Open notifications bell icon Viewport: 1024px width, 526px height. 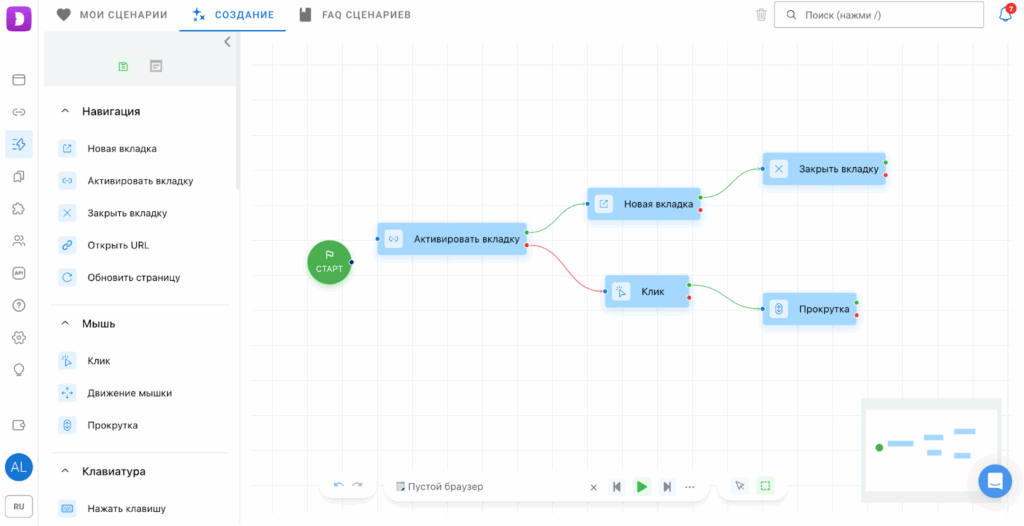[1005, 15]
